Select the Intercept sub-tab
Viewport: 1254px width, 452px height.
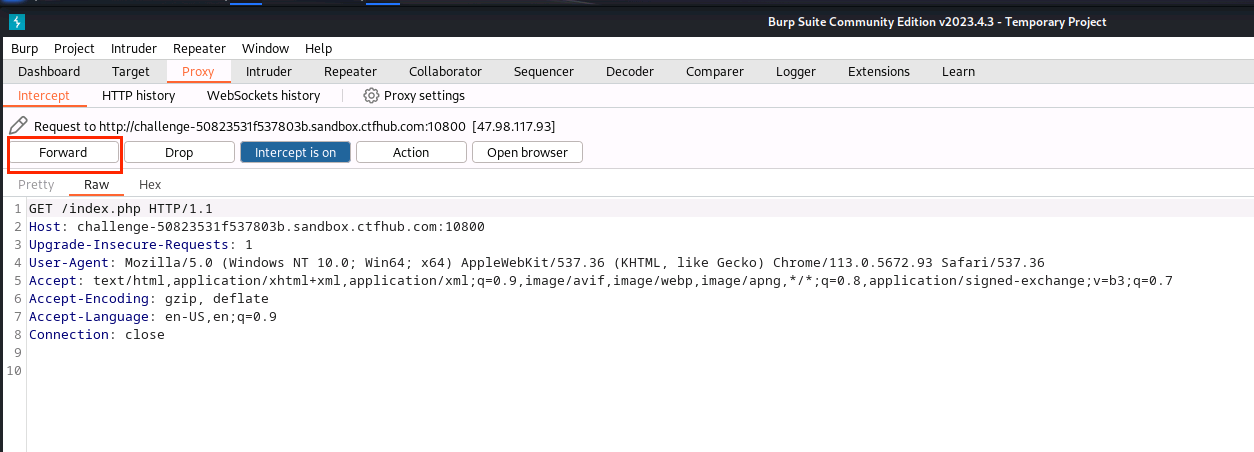(44, 96)
